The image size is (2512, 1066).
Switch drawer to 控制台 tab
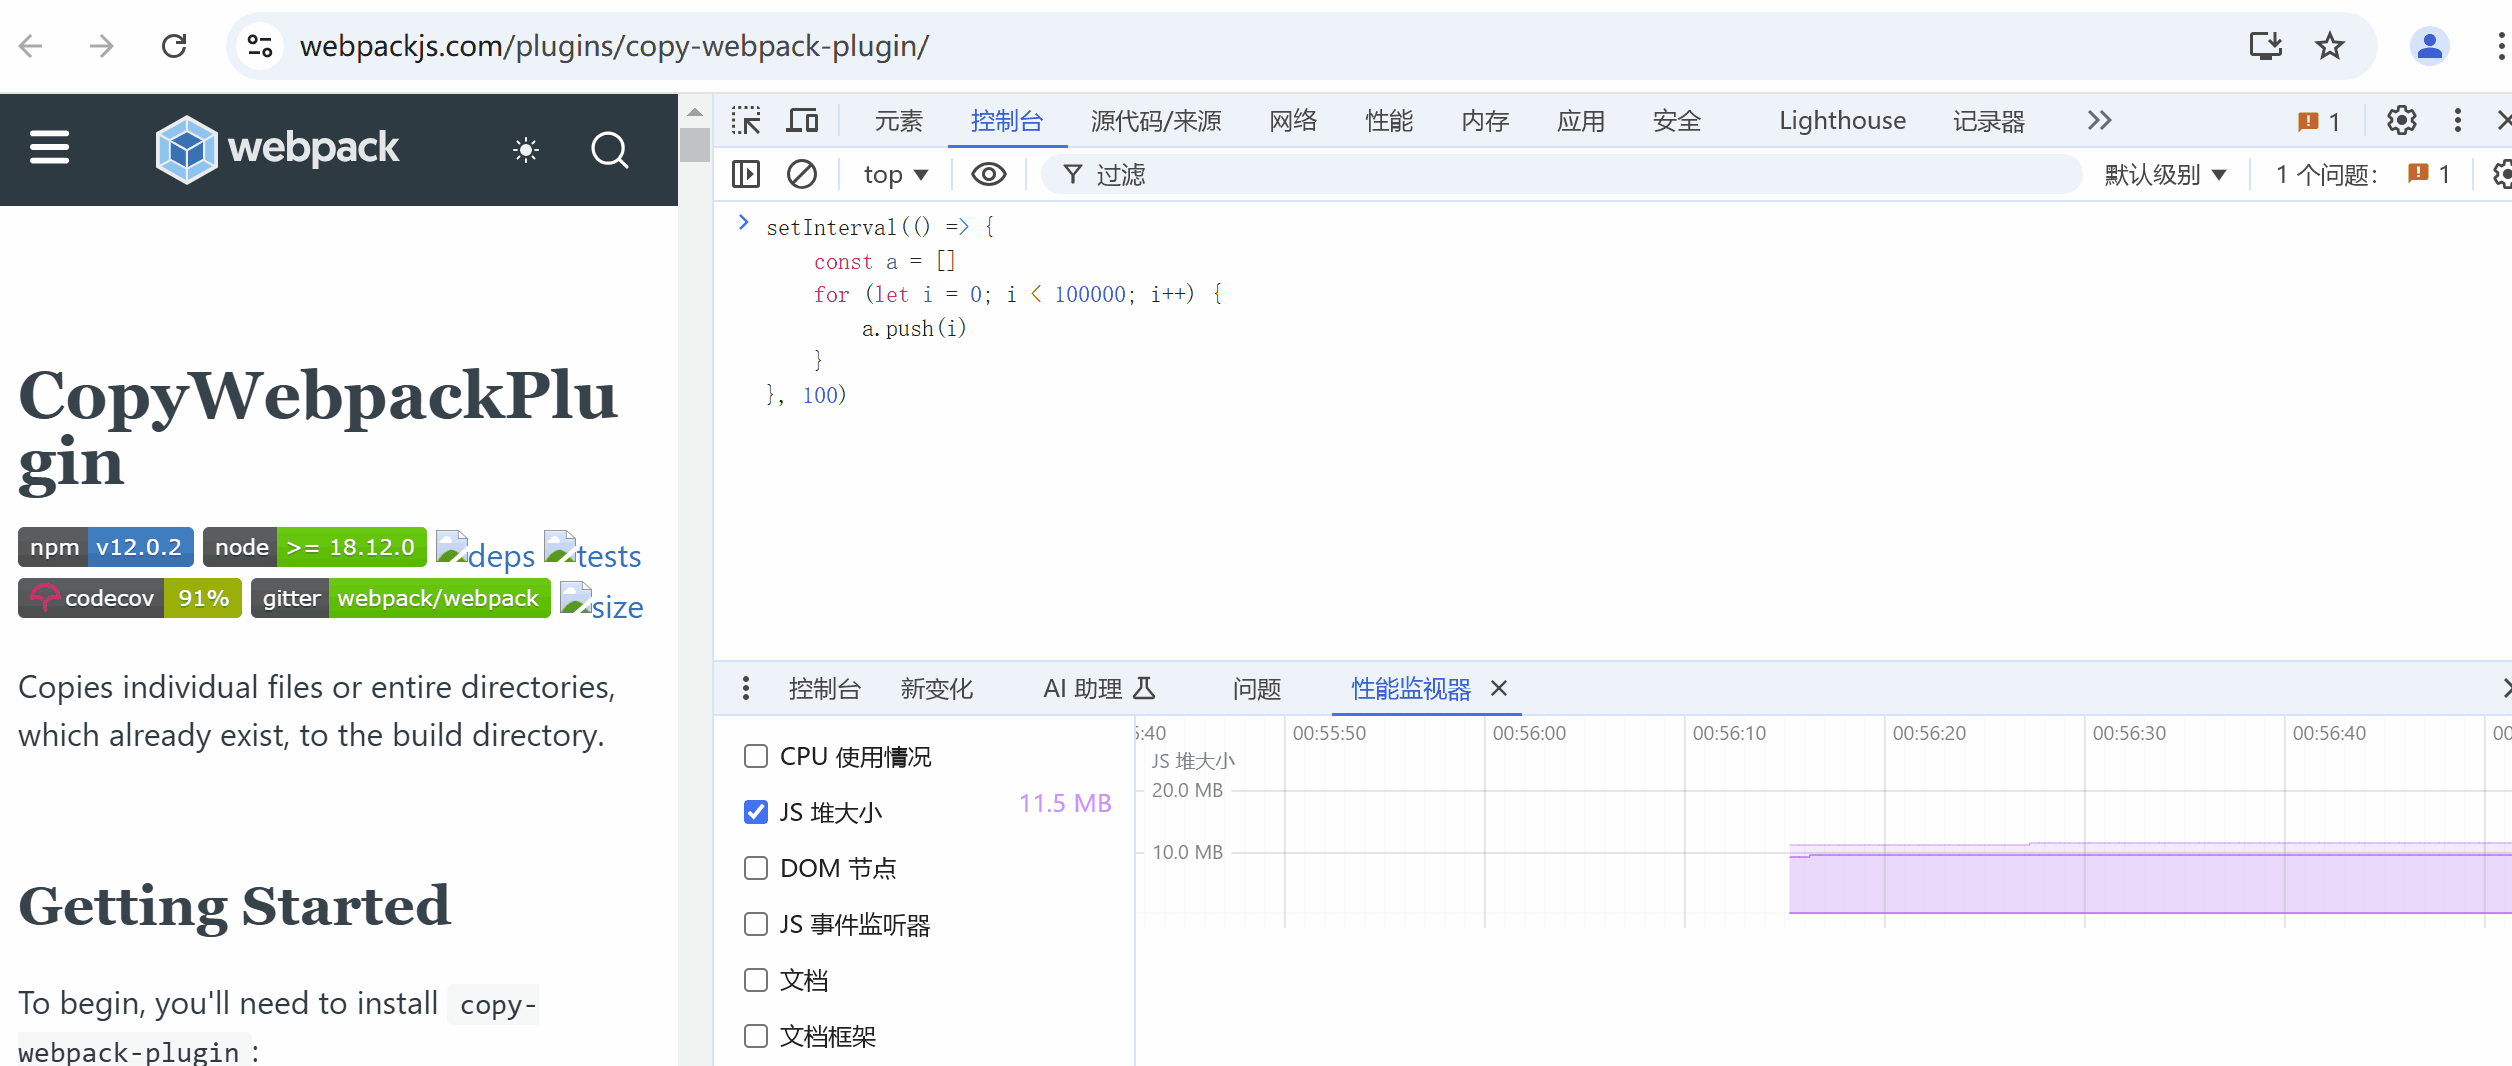[x=824, y=688]
